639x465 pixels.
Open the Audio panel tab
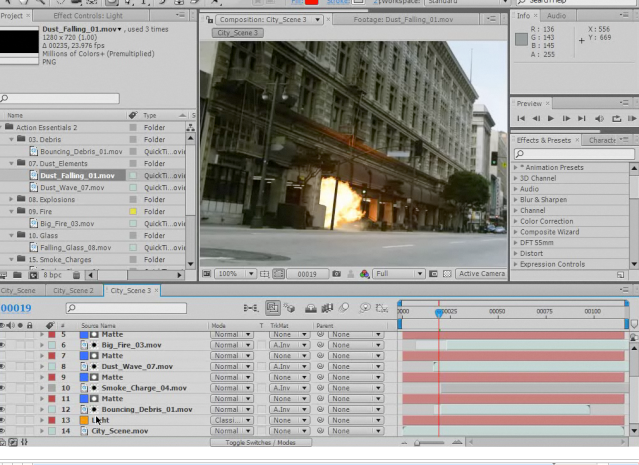point(556,16)
